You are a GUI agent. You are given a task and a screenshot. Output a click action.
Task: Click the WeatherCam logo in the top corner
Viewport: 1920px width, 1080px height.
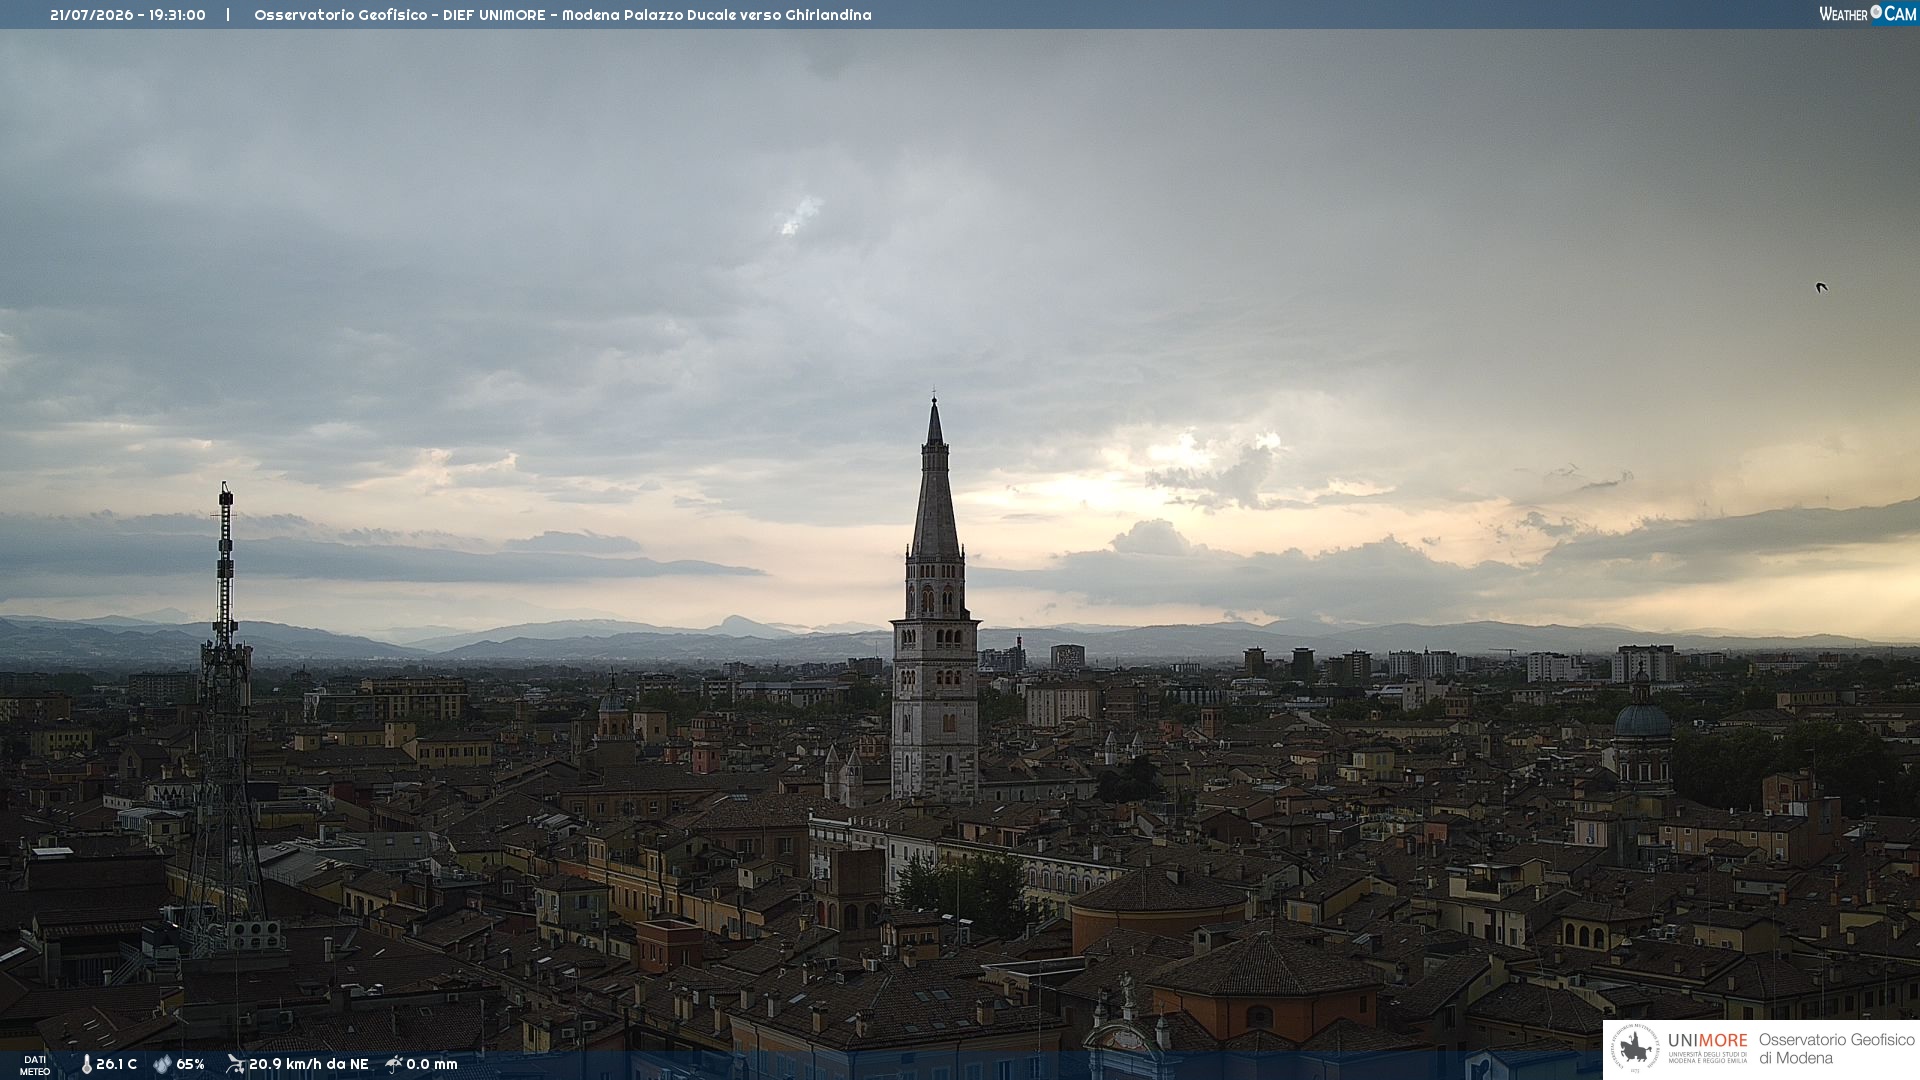click(x=1867, y=14)
